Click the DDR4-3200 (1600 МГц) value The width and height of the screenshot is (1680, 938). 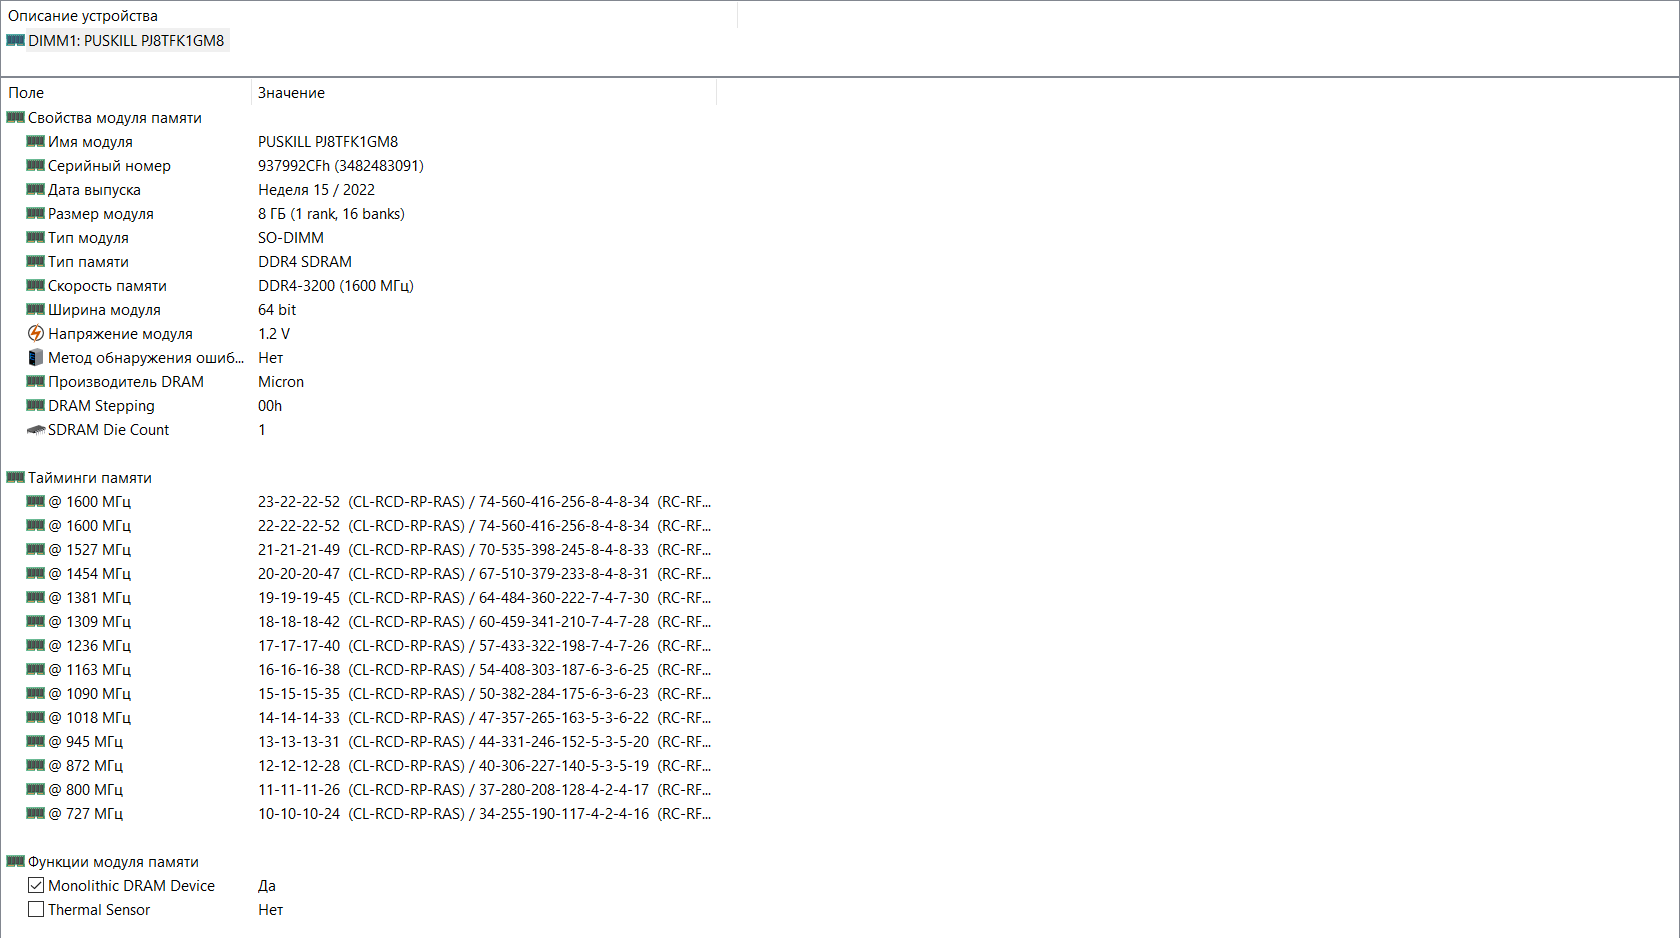click(336, 286)
